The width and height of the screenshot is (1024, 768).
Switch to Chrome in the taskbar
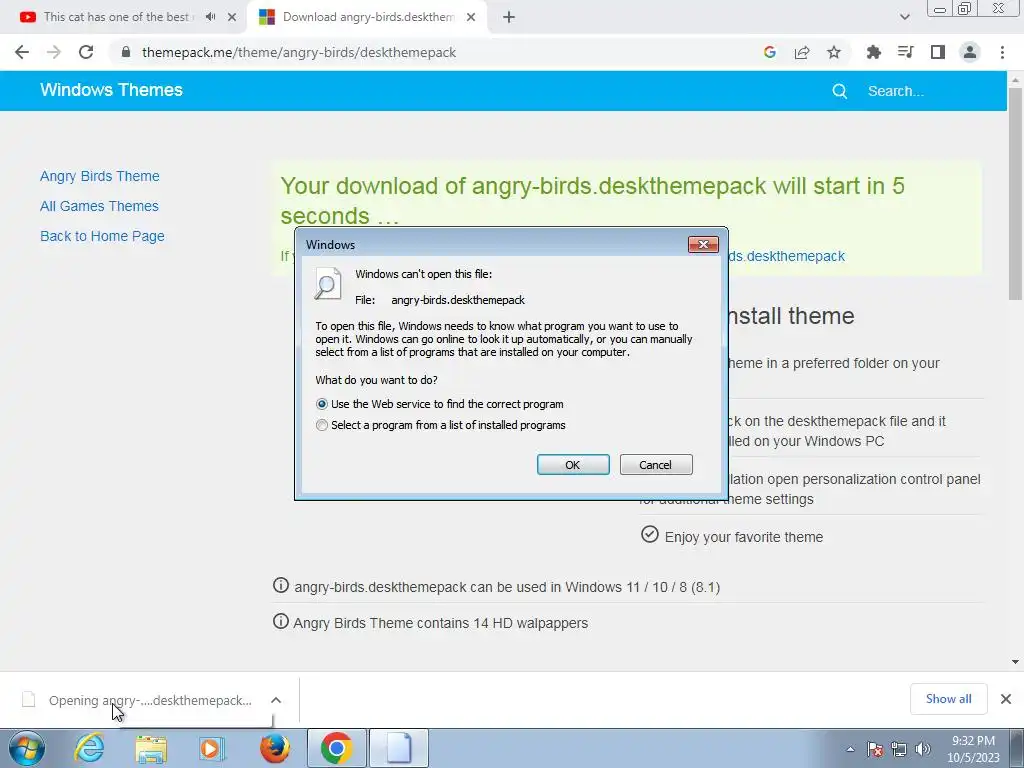pos(336,748)
